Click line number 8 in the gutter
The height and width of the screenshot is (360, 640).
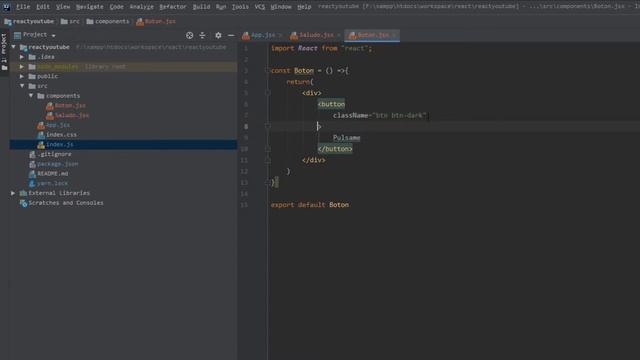(246, 127)
